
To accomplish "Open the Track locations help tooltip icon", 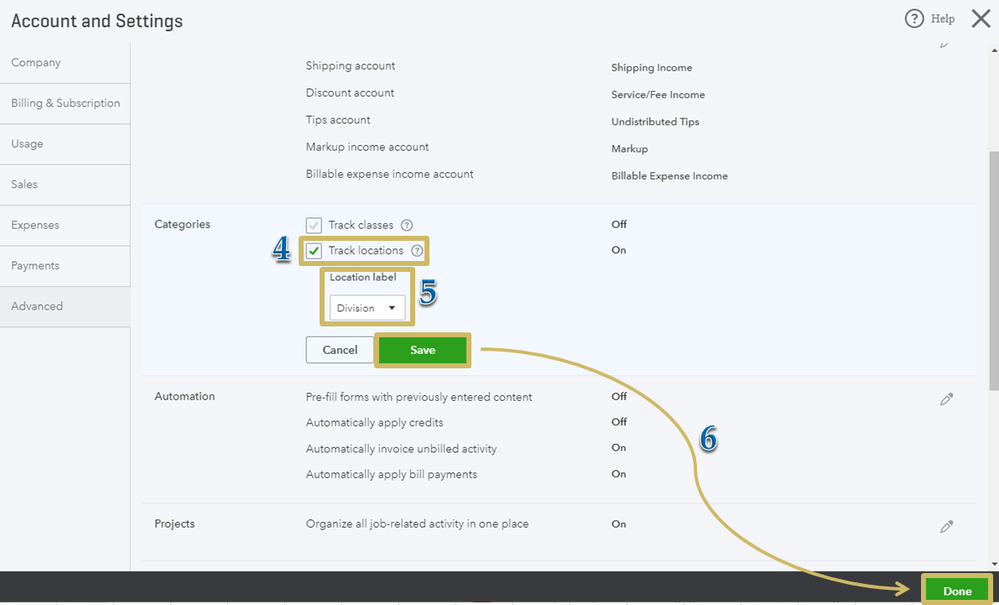I will (x=417, y=251).
